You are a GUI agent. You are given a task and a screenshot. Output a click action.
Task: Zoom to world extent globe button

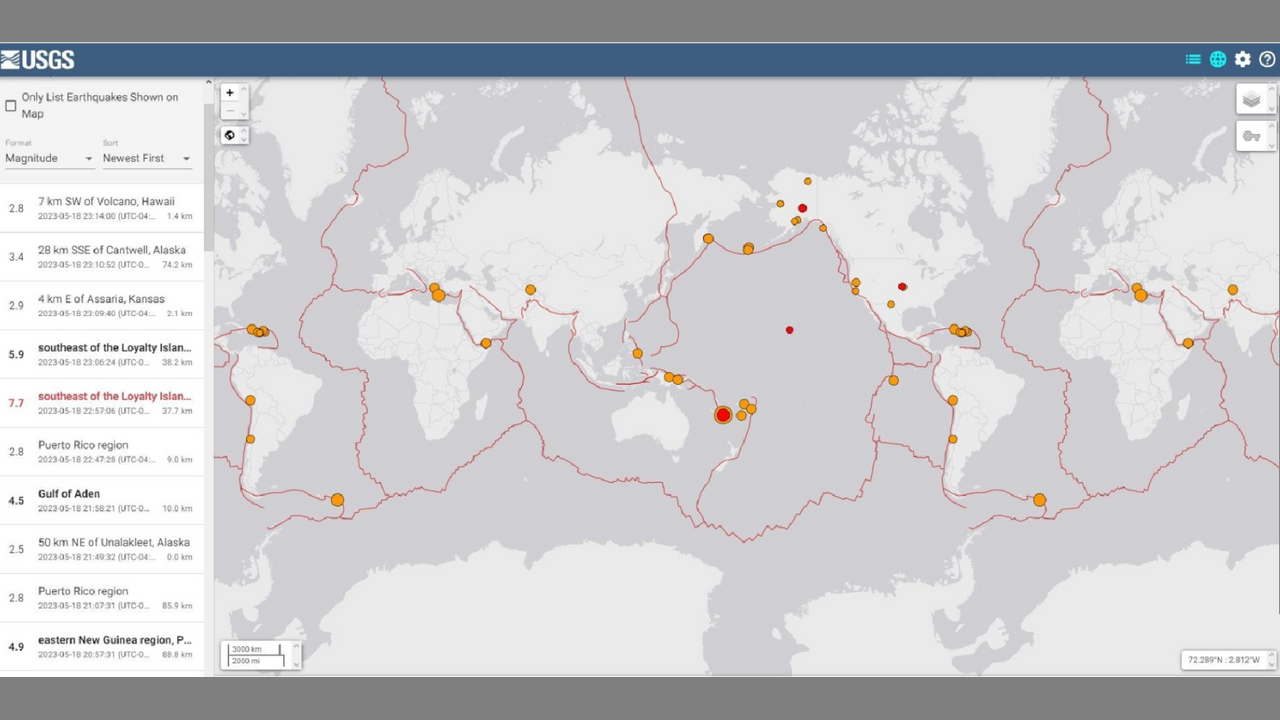(230, 135)
